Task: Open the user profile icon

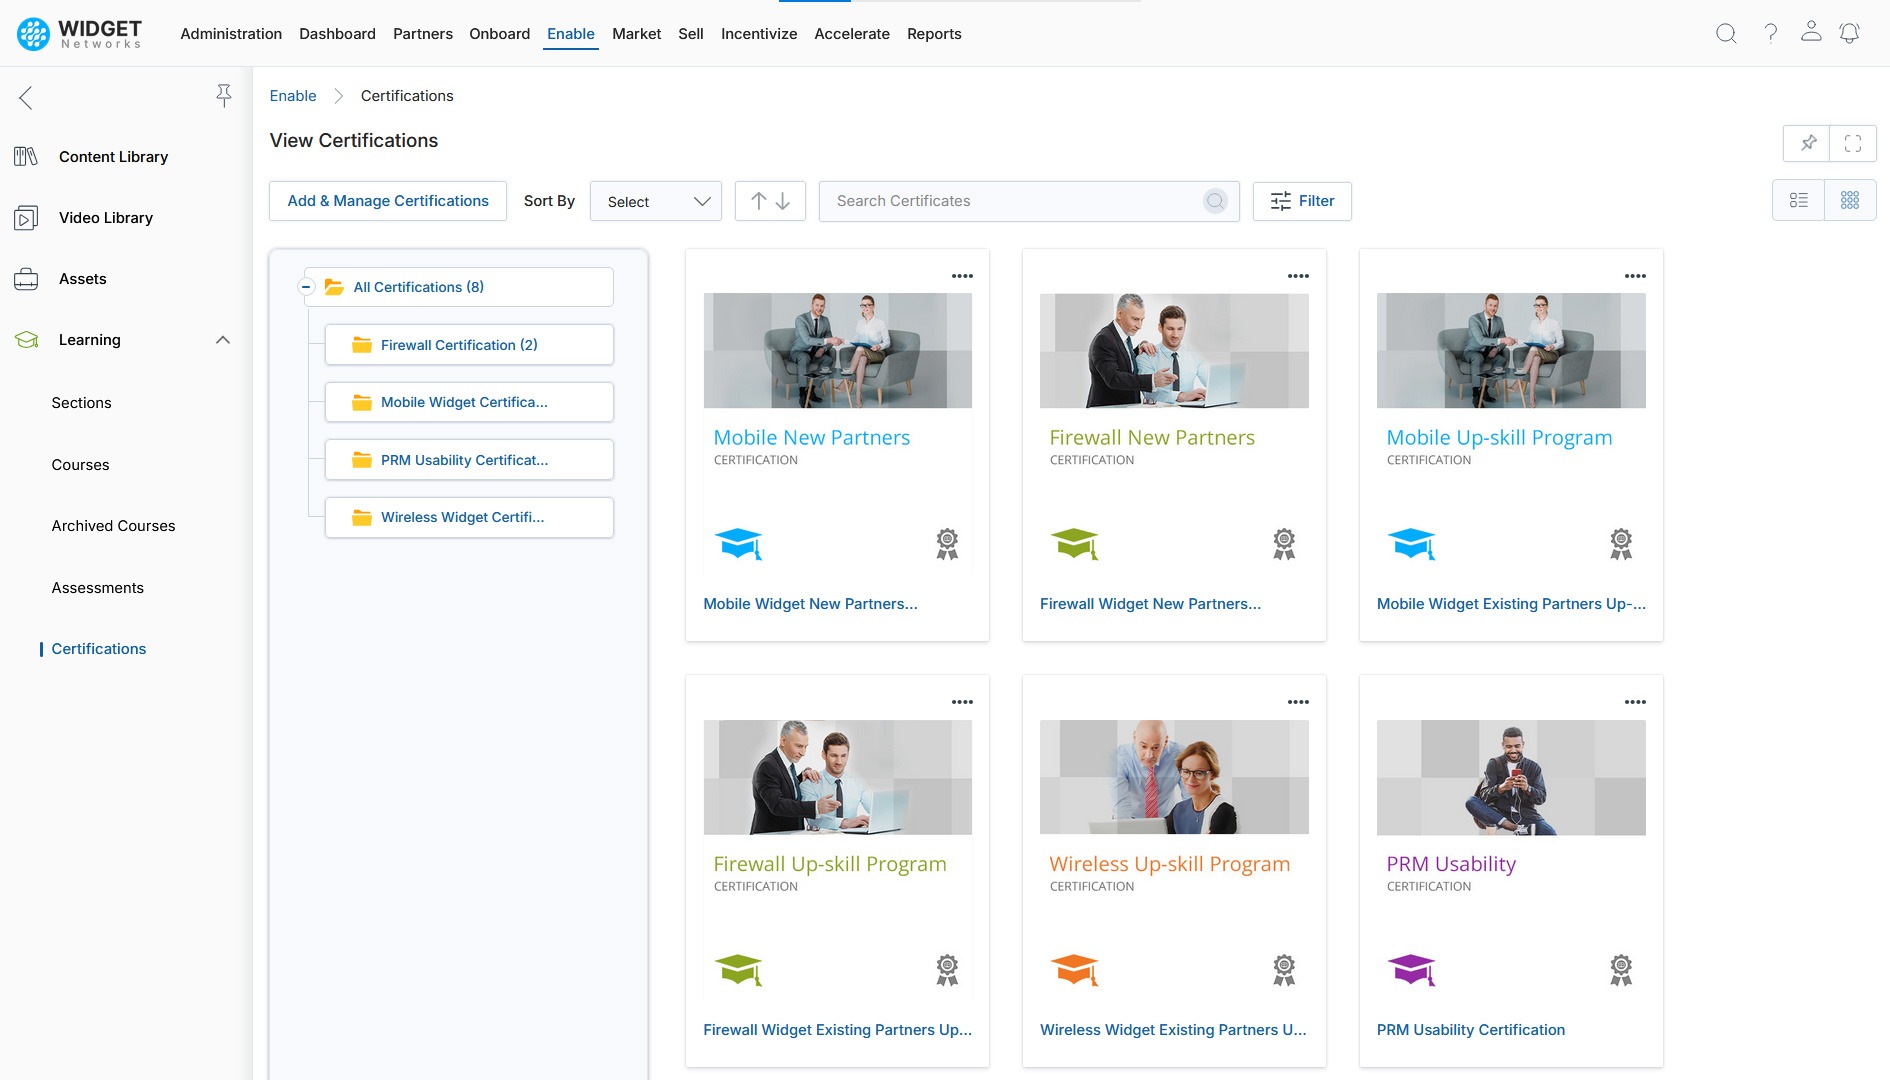Action: [1810, 33]
